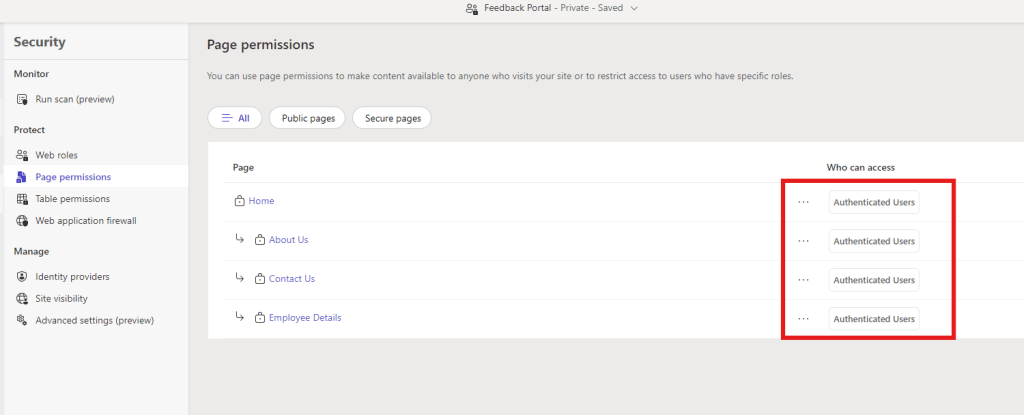Select the All pages filter

pyautogui.click(x=234, y=118)
